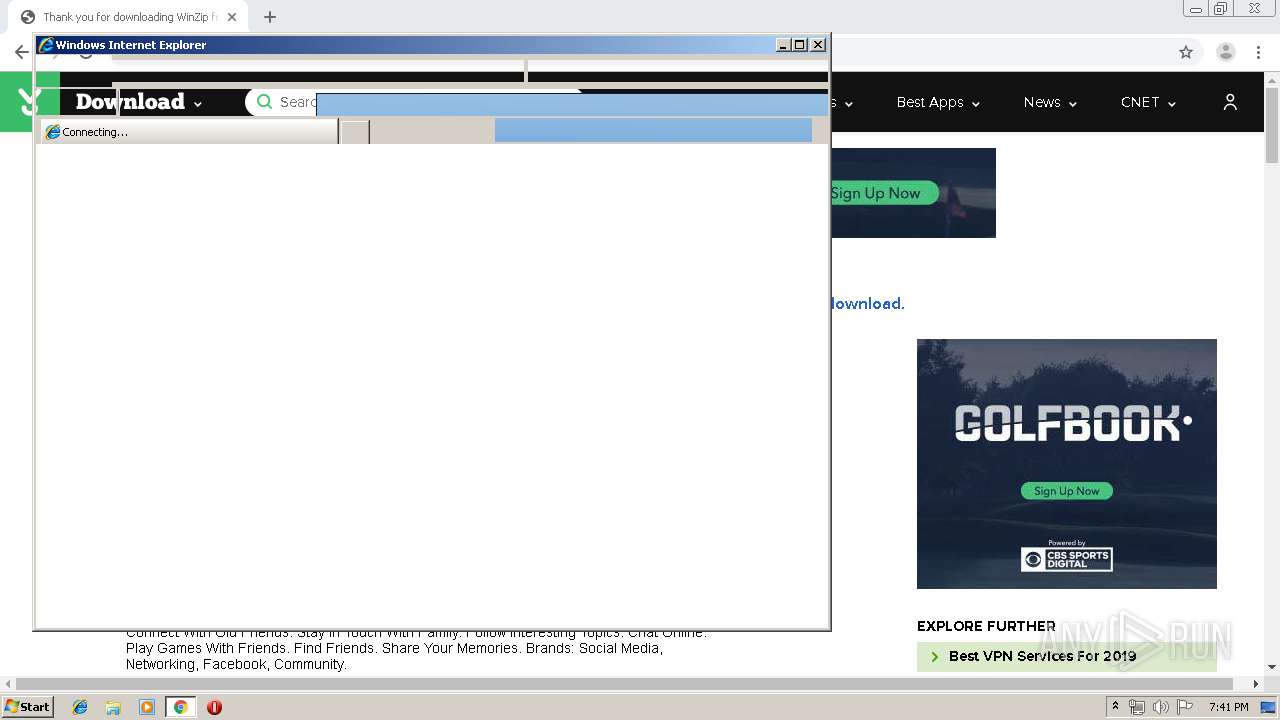Viewport: 1280px width, 720px height.
Task: Click Sign Up Now in top banner ad
Action: point(884,193)
